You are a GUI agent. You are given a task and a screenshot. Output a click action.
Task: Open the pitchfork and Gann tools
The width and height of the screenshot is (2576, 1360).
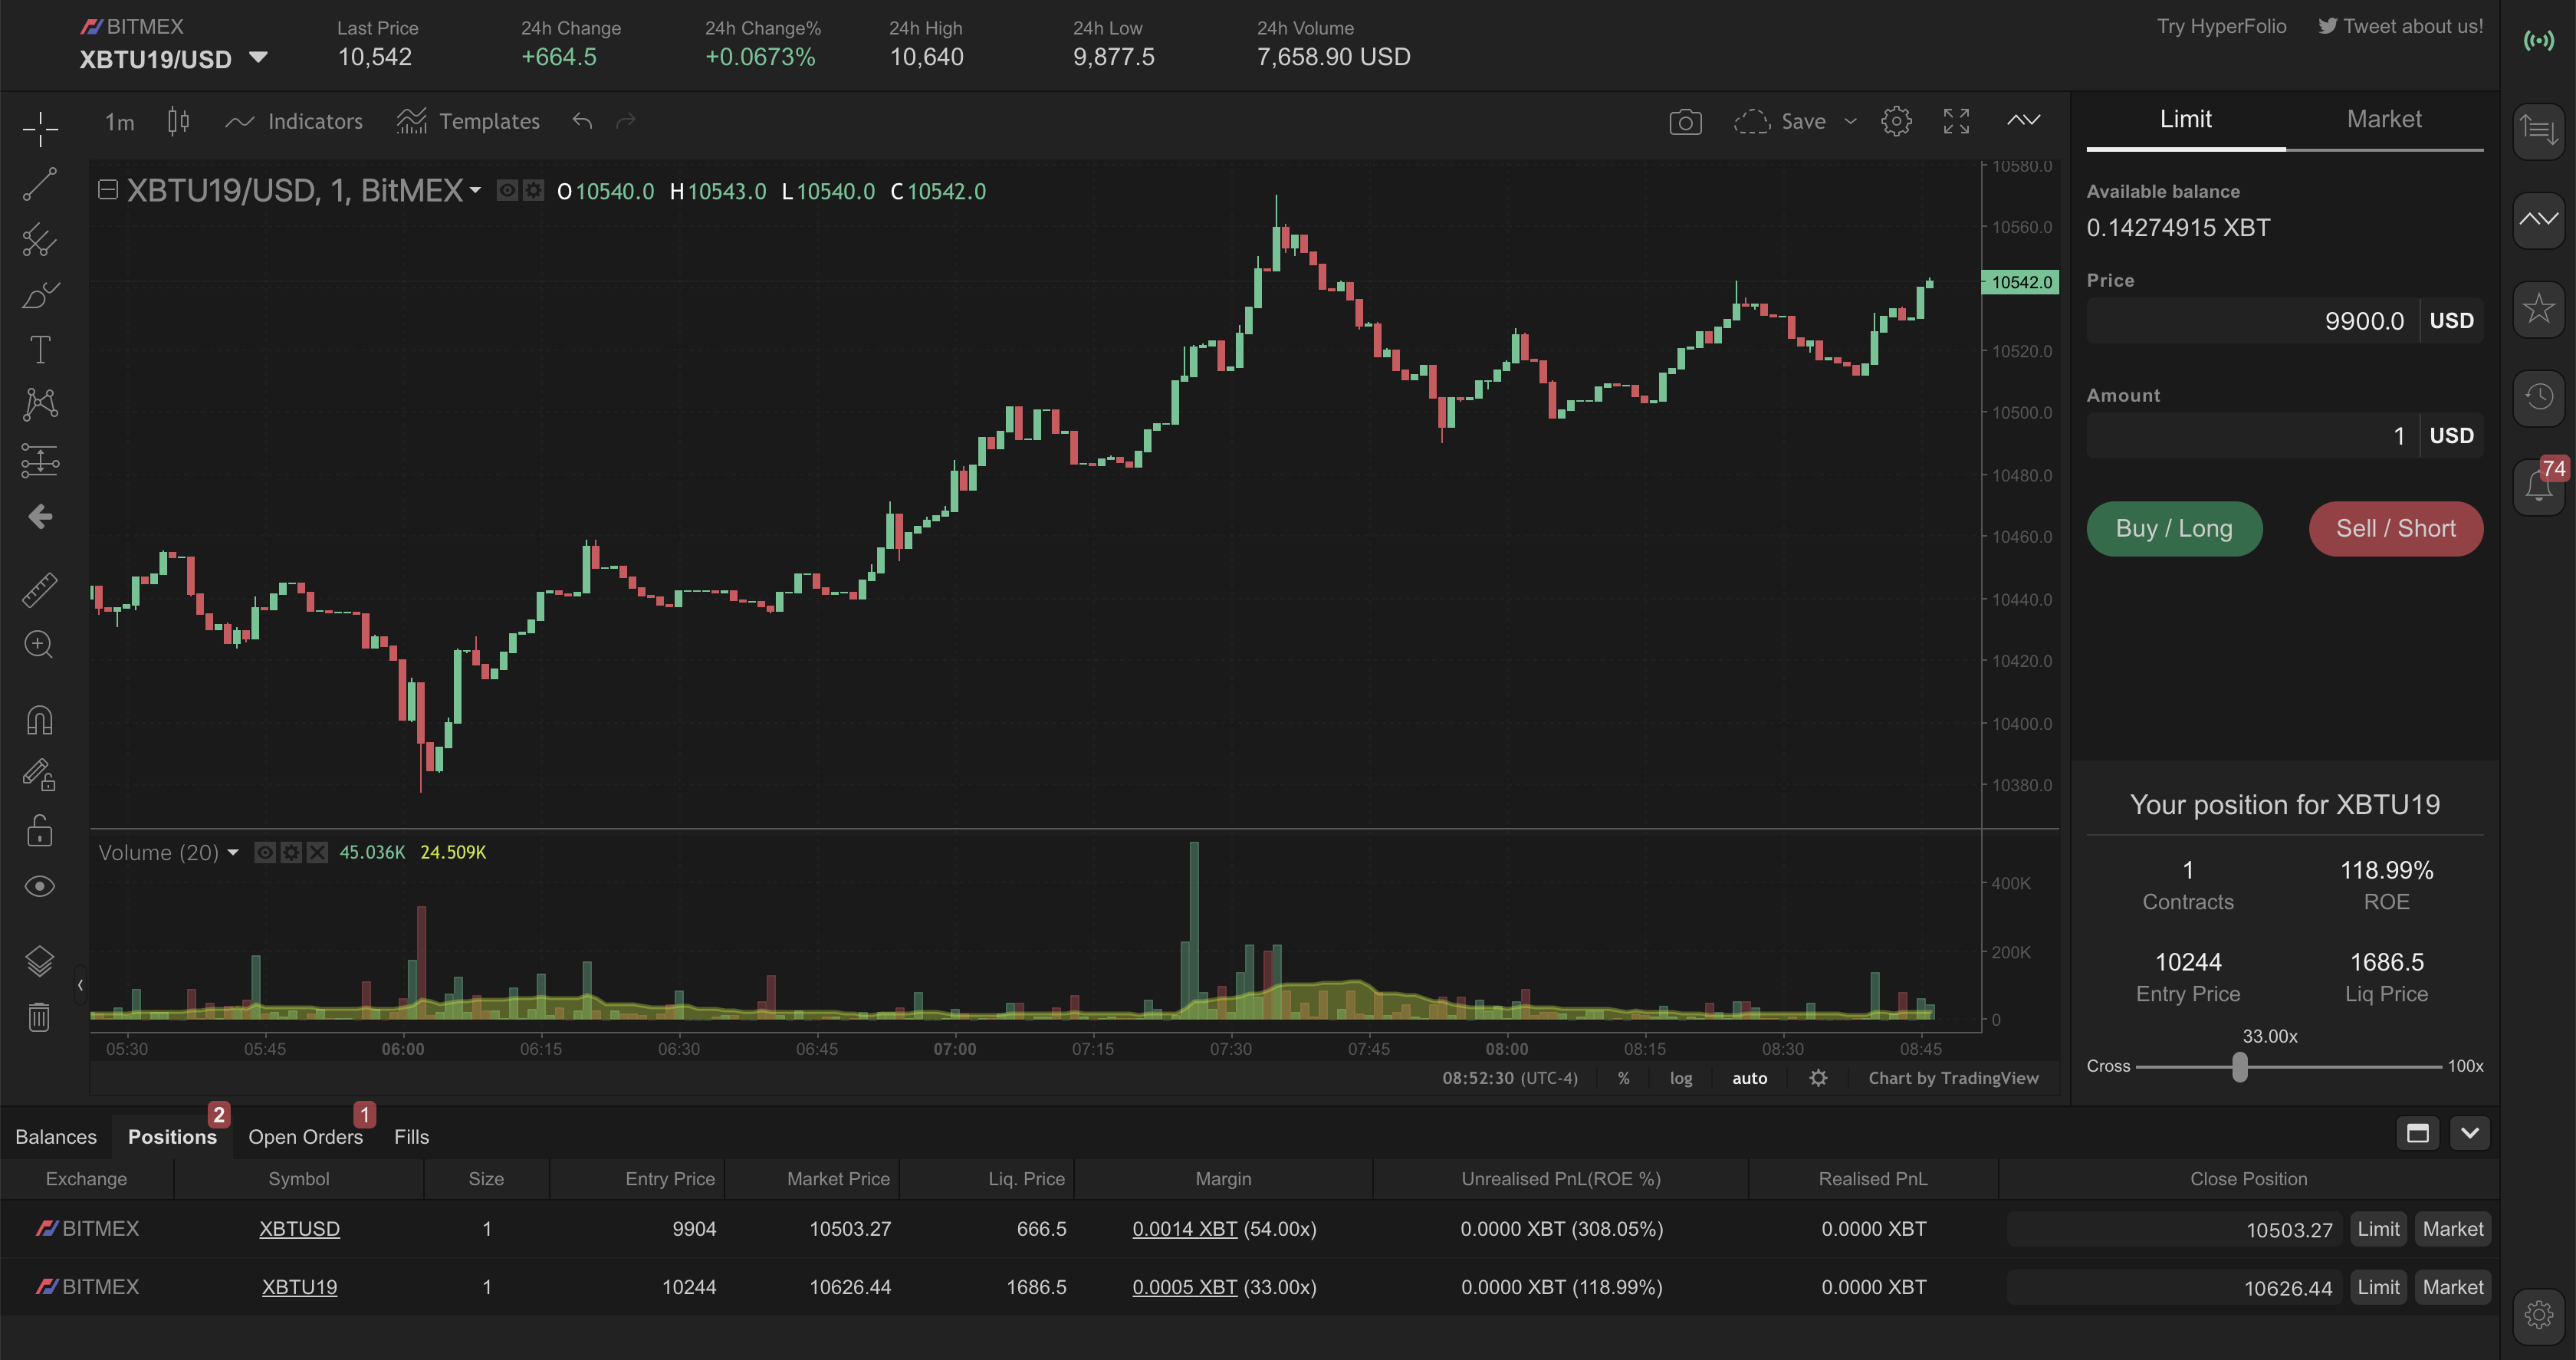(x=40, y=240)
